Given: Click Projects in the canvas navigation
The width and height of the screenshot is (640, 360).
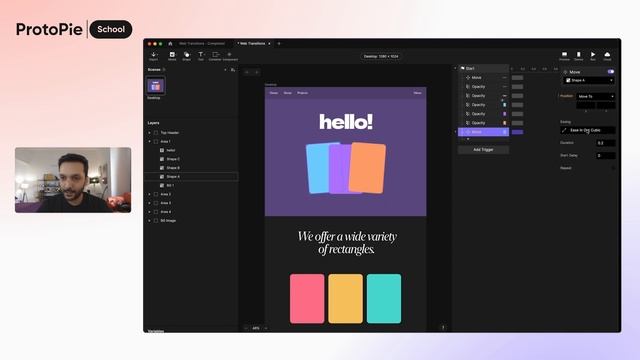Looking at the screenshot, I should pyautogui.click(x=302, y=93).
